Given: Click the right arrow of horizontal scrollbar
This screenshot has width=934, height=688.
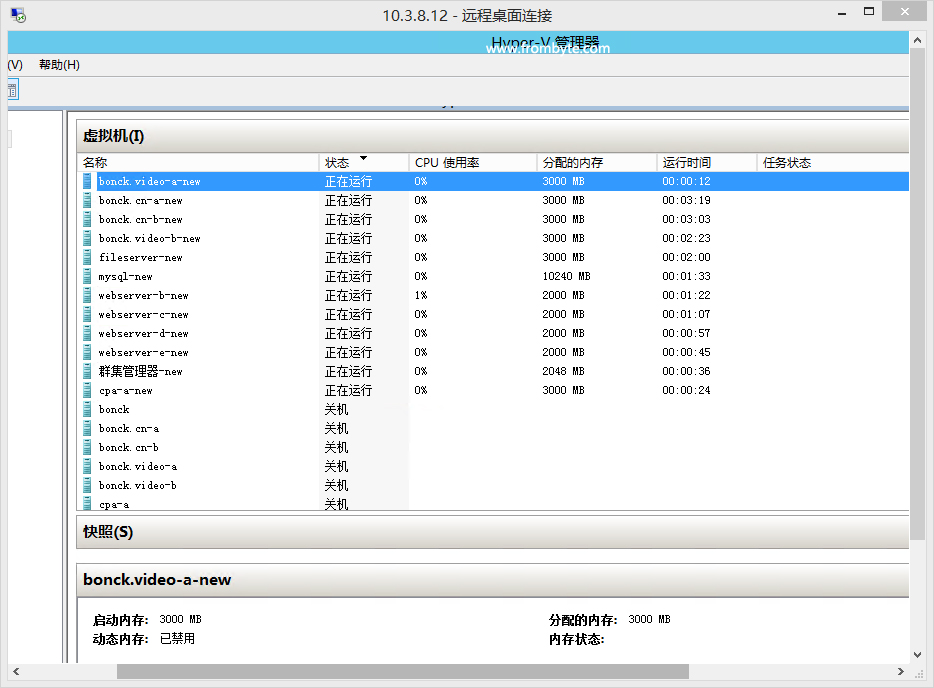Looking at the screenshot, I should click(902, 672).
